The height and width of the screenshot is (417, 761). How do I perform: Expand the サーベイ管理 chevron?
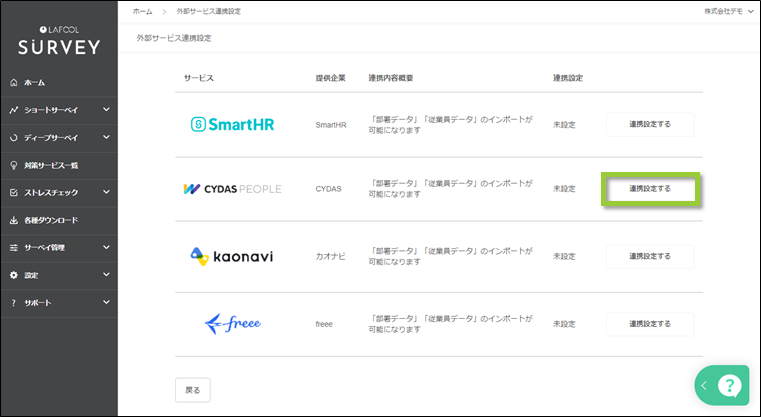coord(106,247)
